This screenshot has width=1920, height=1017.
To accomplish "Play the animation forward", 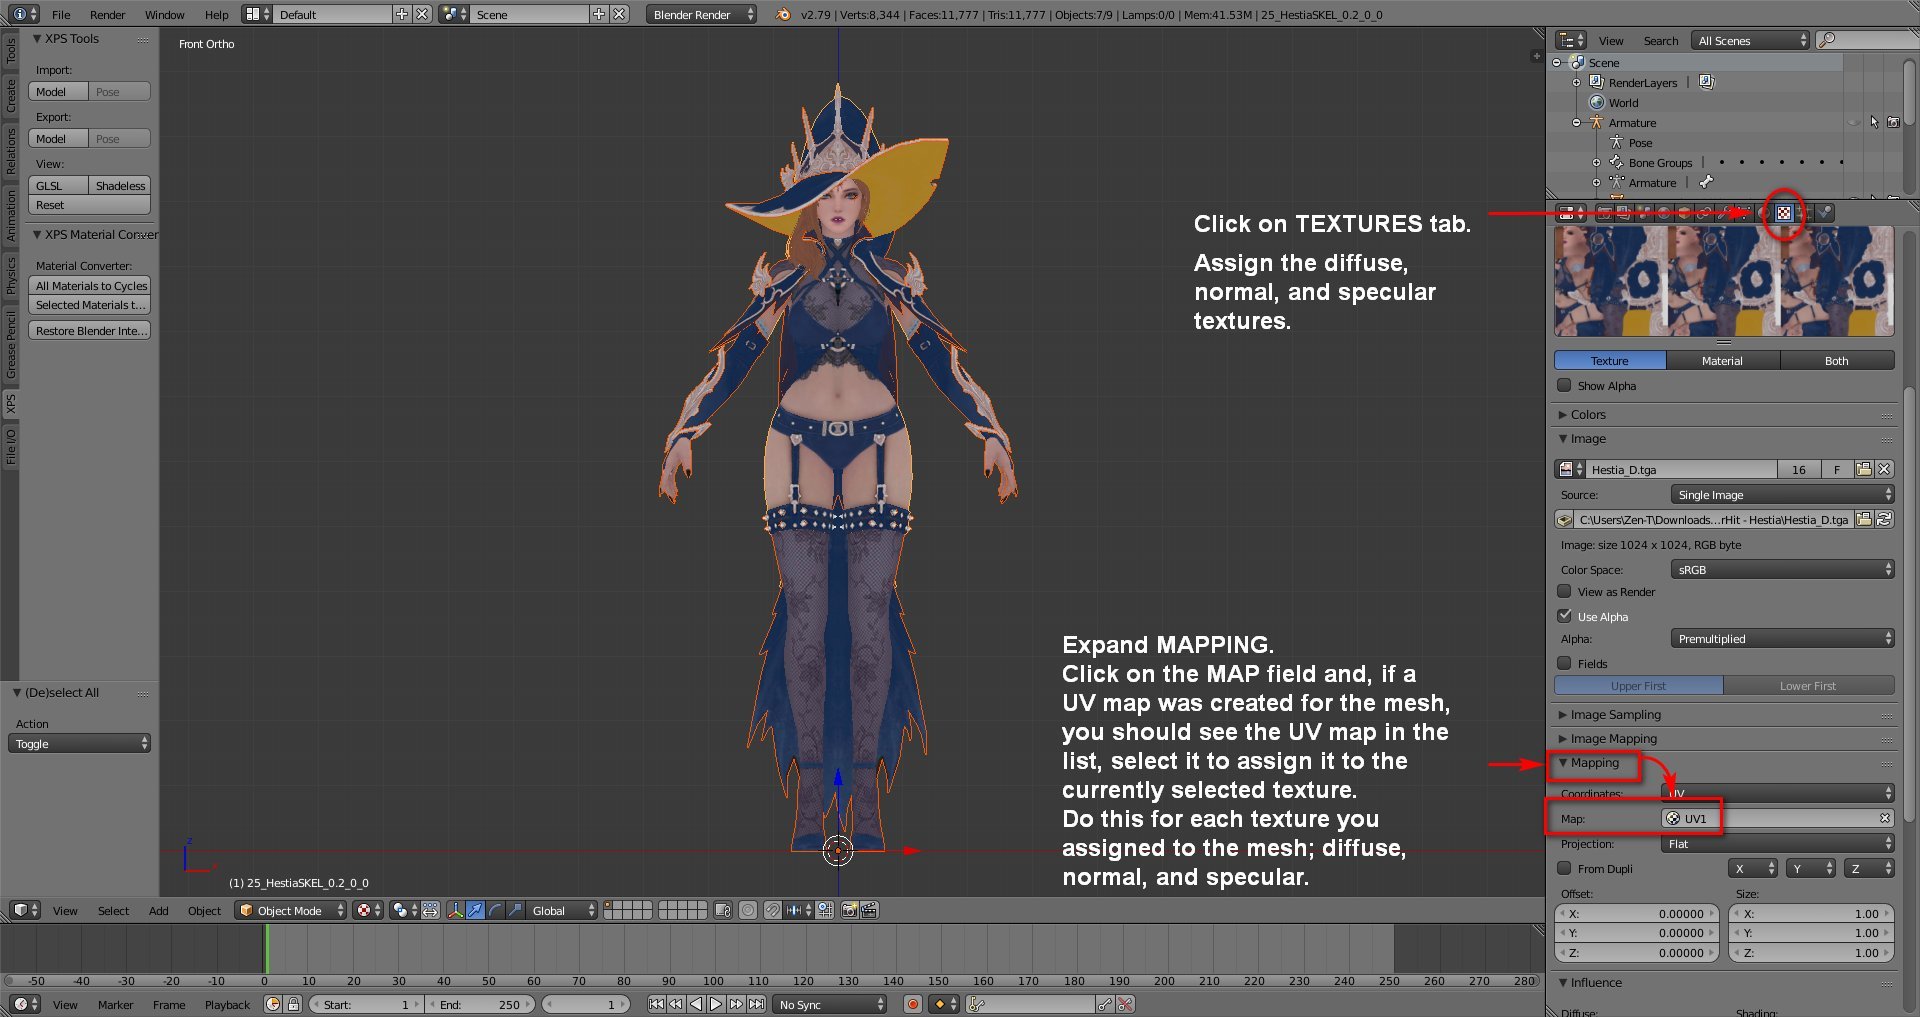I will [716, 1004].
